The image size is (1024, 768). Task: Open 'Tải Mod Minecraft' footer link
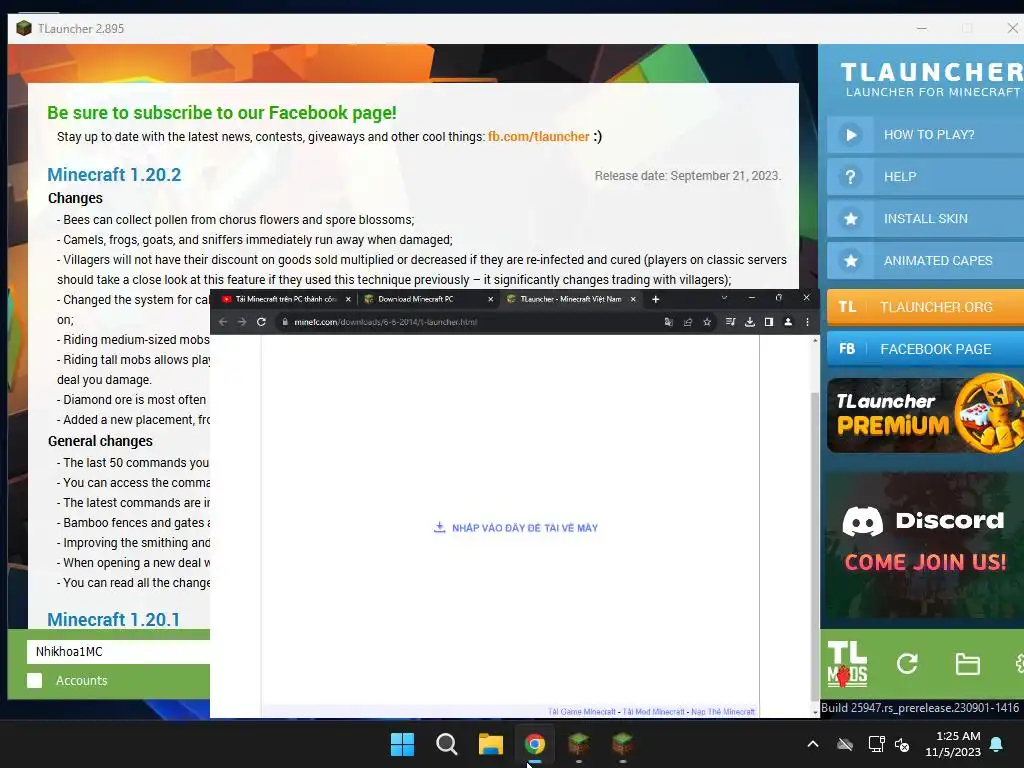coord(654,712)
